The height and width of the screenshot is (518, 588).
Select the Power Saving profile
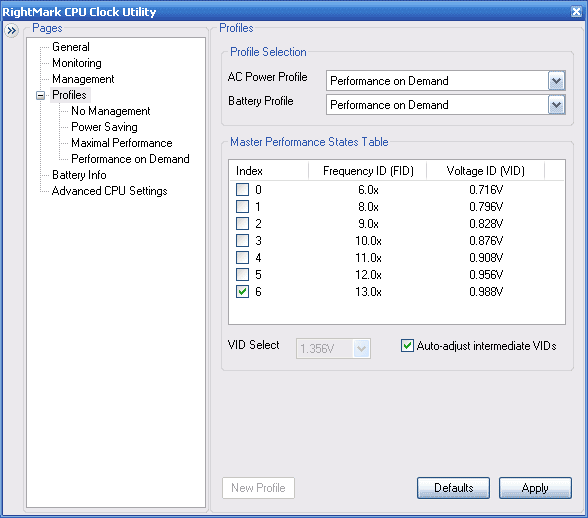pyautogui.click(x=104, y=127)
